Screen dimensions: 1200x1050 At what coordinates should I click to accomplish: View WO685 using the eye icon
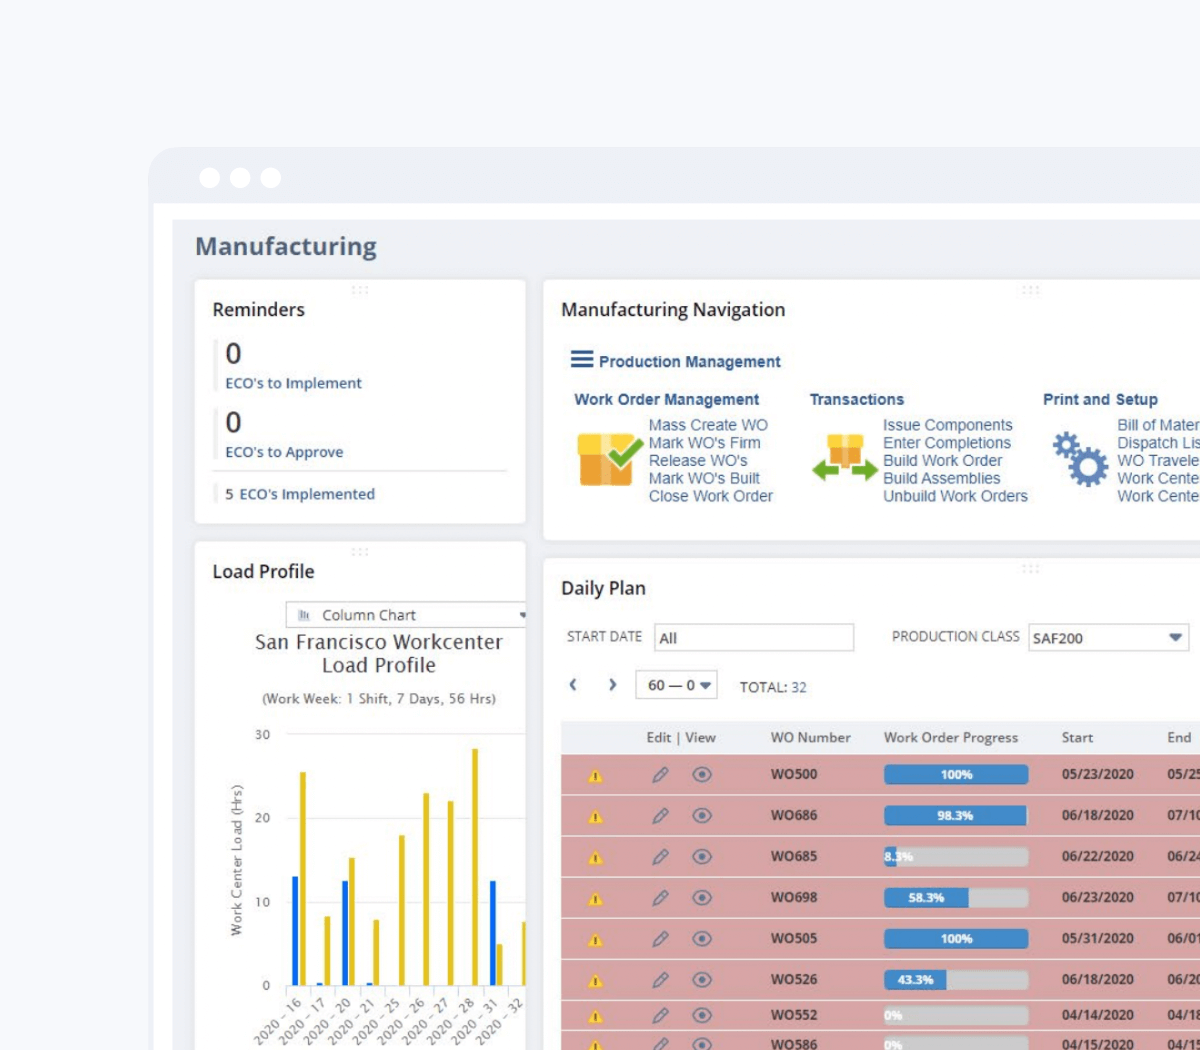click(x=702, y=856)
